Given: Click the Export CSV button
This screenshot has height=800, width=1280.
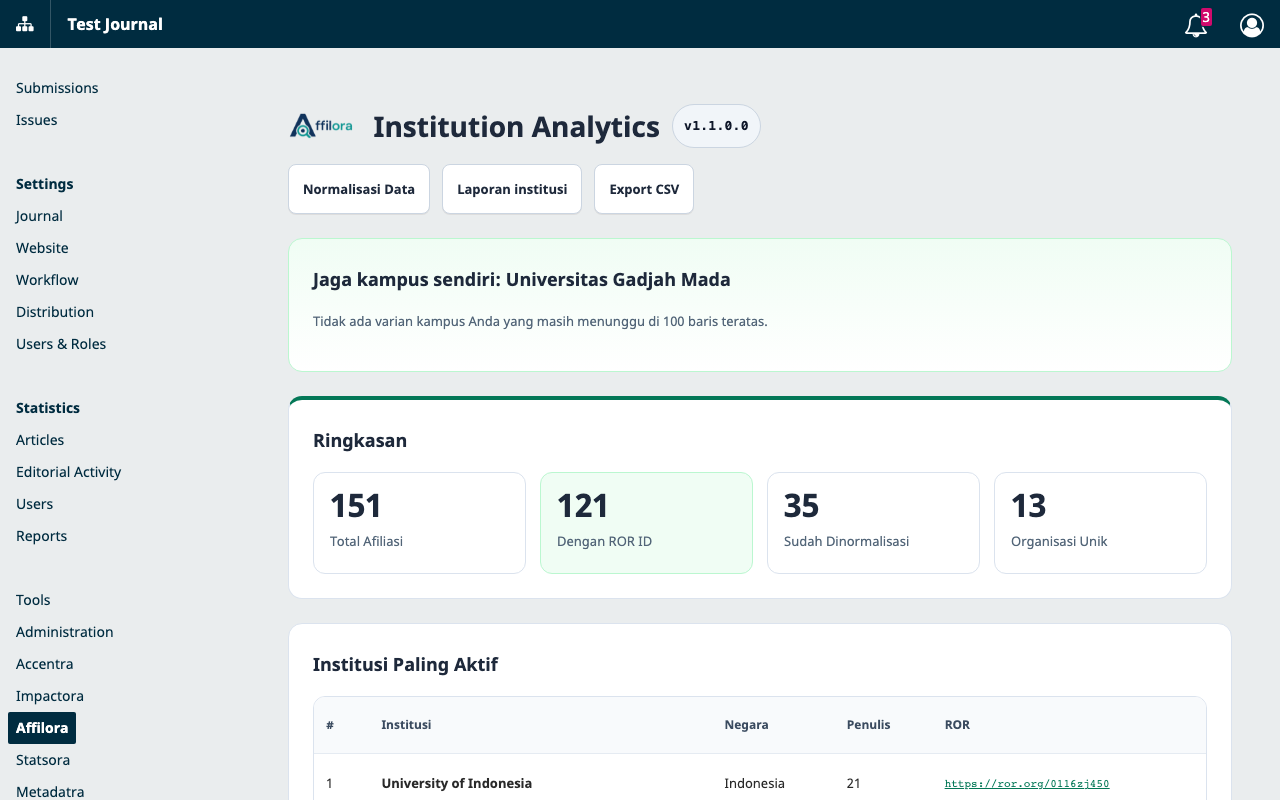Looking at the screenshot, I should (644, 189).
